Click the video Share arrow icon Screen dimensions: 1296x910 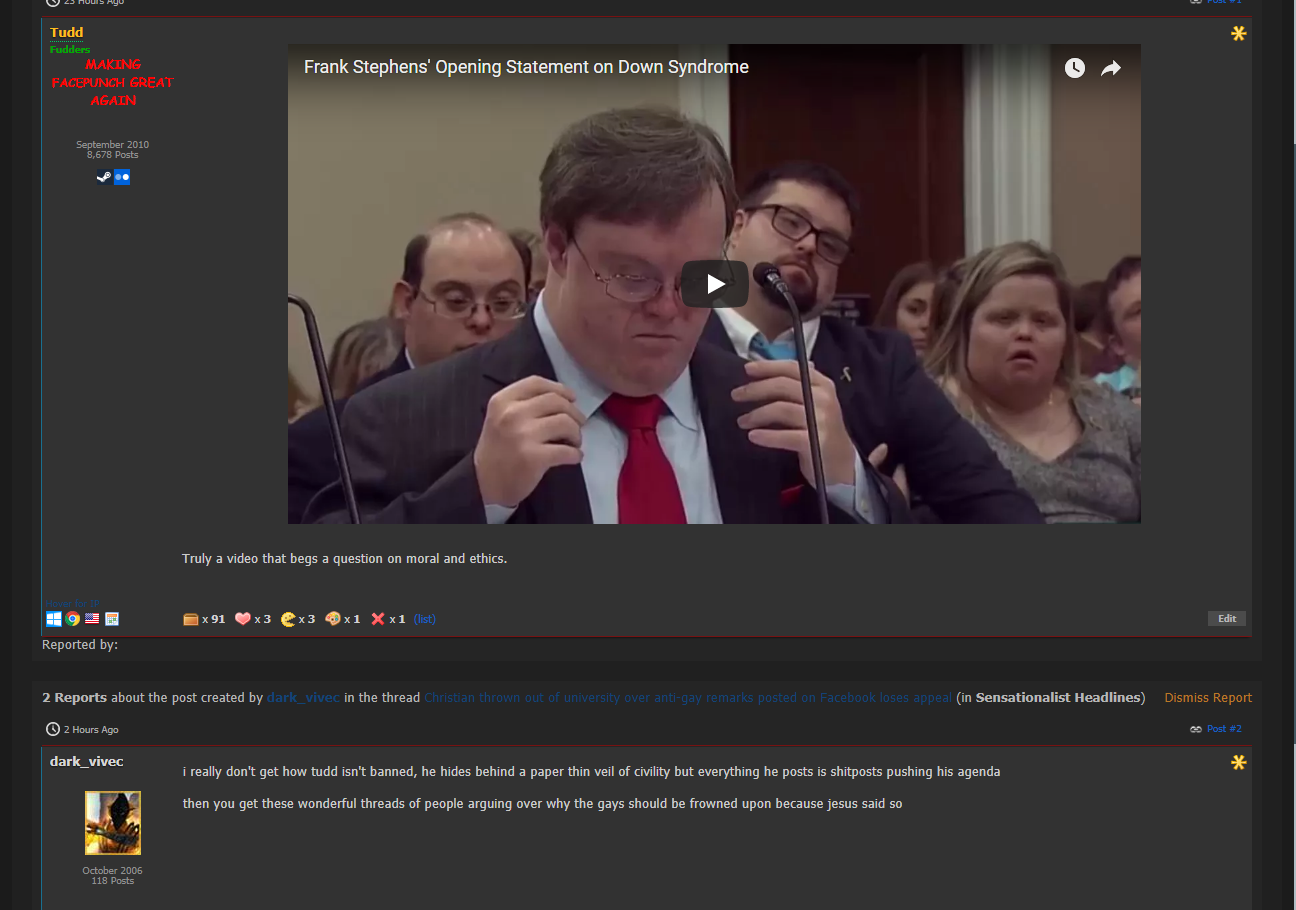click(1111, 68)
